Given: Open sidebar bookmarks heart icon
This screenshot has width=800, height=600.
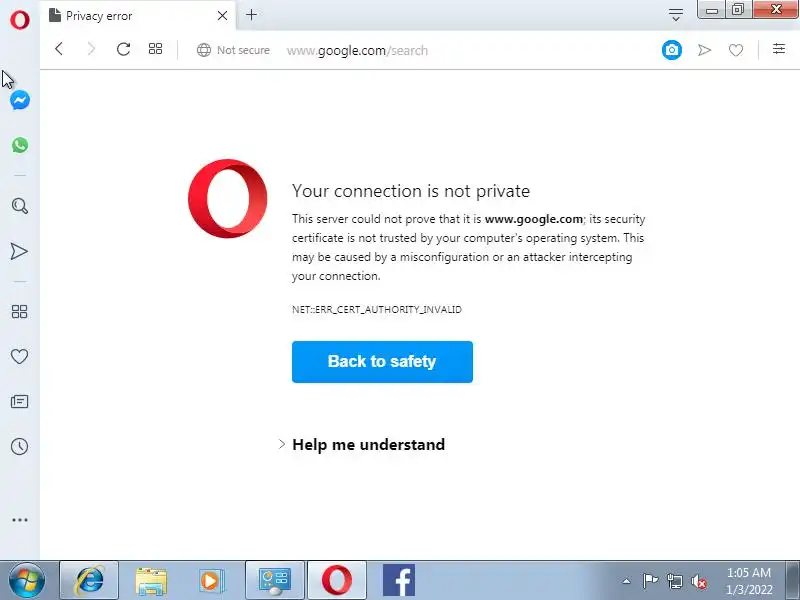Looking at the screenshot, I should tap(19, 356).
